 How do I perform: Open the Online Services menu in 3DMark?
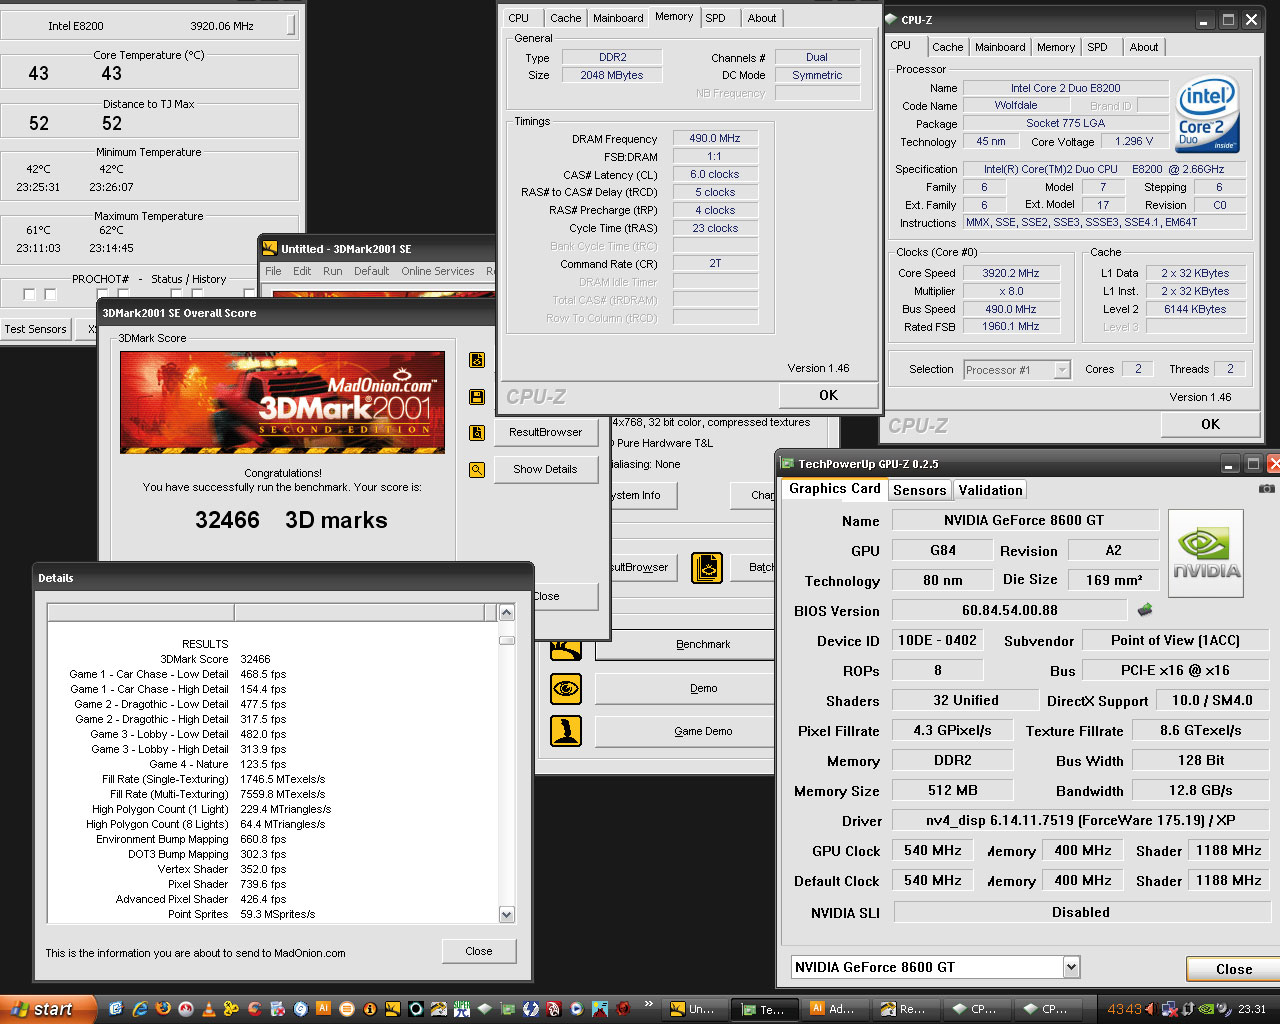pos(438,271)
